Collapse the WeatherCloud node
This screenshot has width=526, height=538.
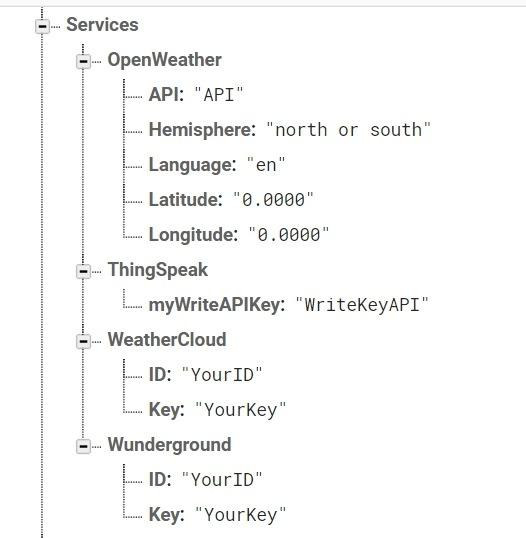pyautogui.click(x=83, y=341)
